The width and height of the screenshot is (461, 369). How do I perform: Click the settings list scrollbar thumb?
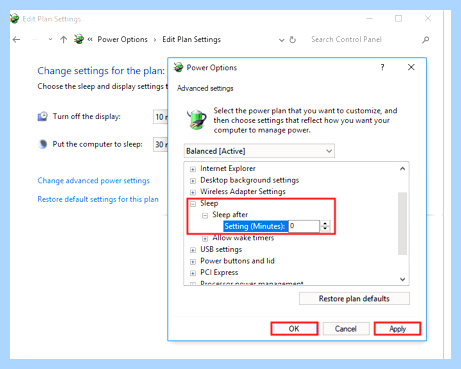402,223
